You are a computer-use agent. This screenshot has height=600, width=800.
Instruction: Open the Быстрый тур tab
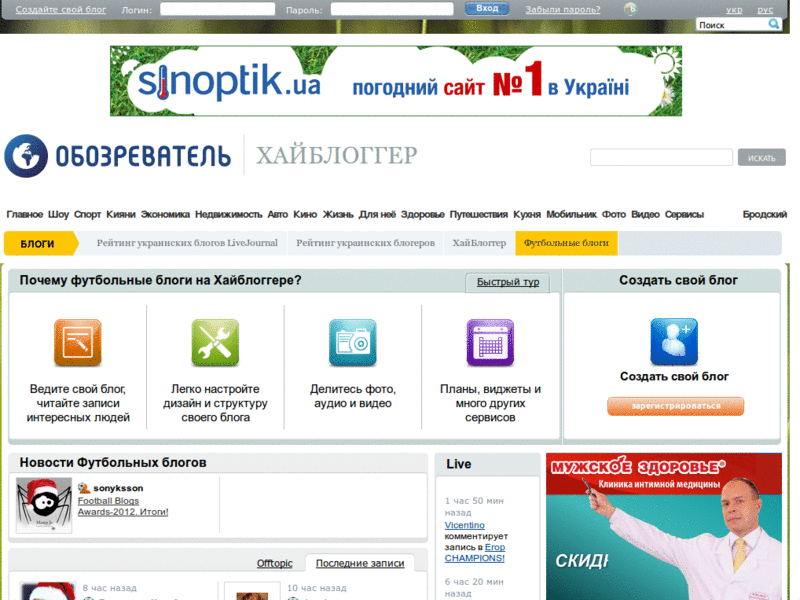508,282
